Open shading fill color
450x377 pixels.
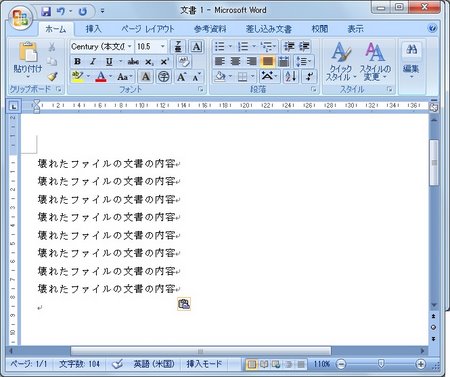[x=220, y=77]
